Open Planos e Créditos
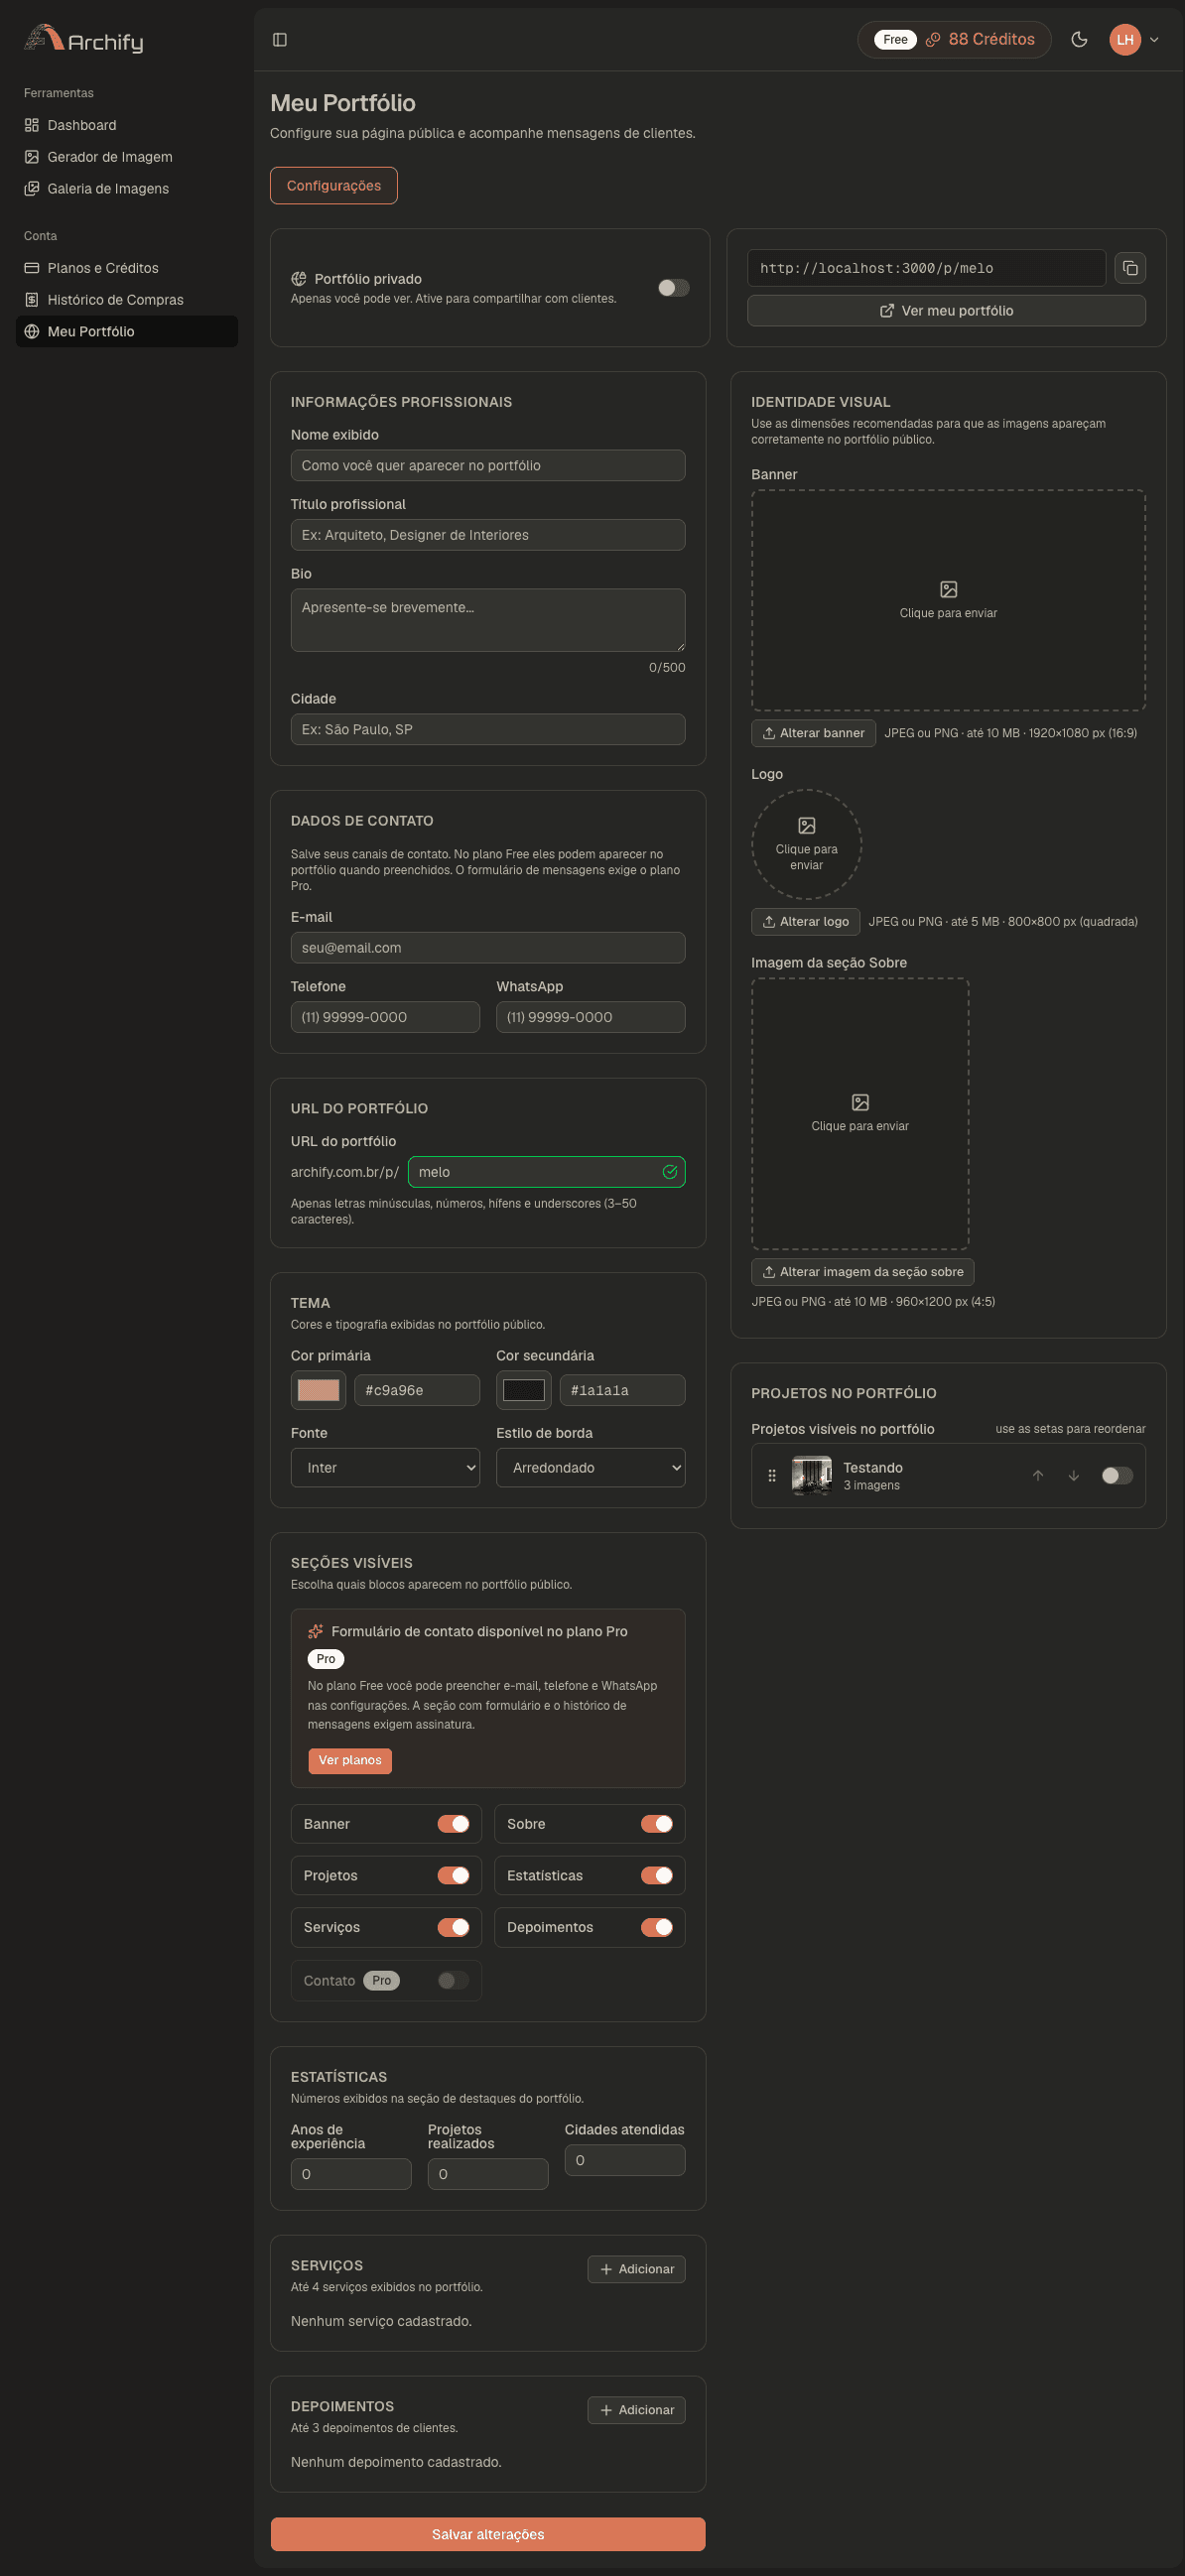This screenshot has height=2576, width=1185. [x=127, y=268]
